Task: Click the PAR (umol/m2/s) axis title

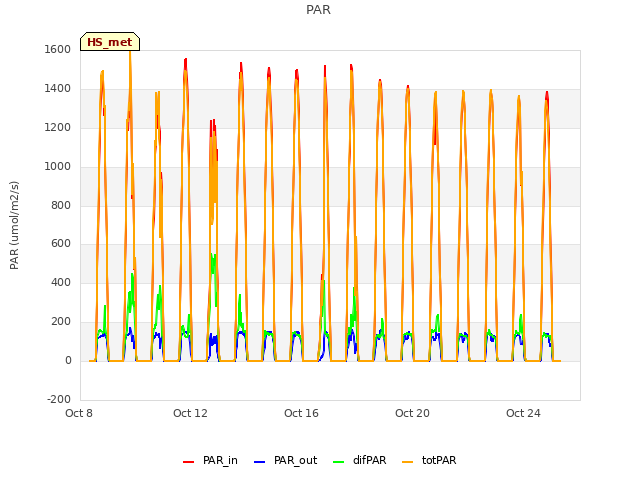Action: point(14,225)
